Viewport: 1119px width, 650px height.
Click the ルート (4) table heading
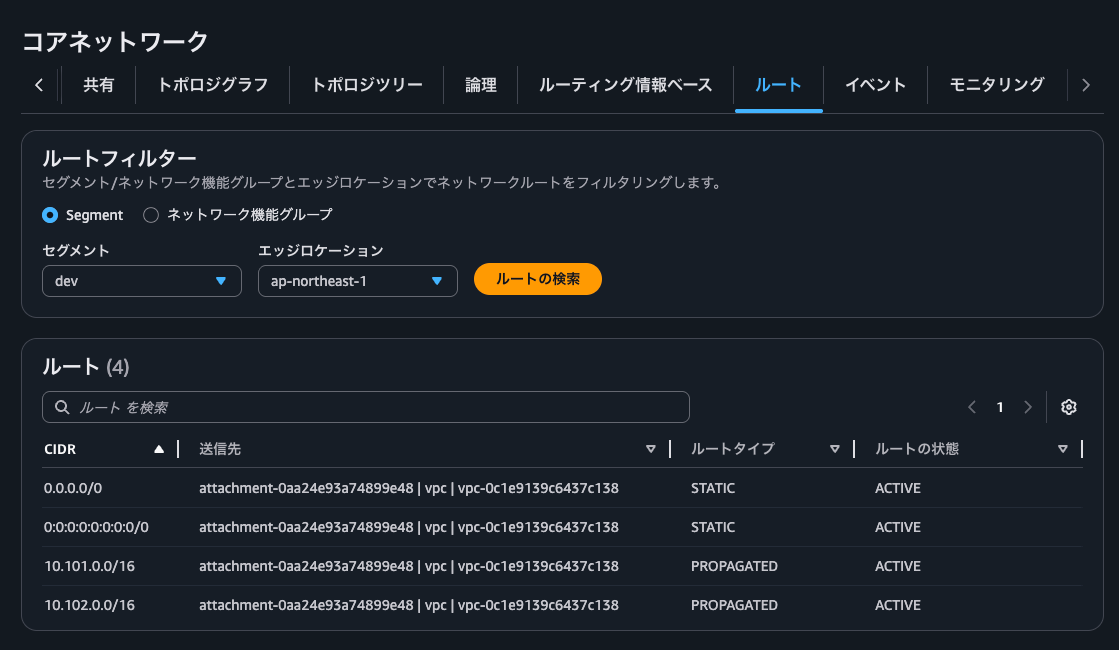(86, 367)
